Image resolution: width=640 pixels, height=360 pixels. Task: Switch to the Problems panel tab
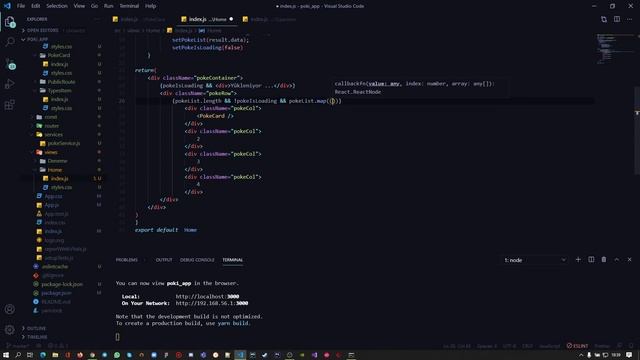[x=127, y=260]
